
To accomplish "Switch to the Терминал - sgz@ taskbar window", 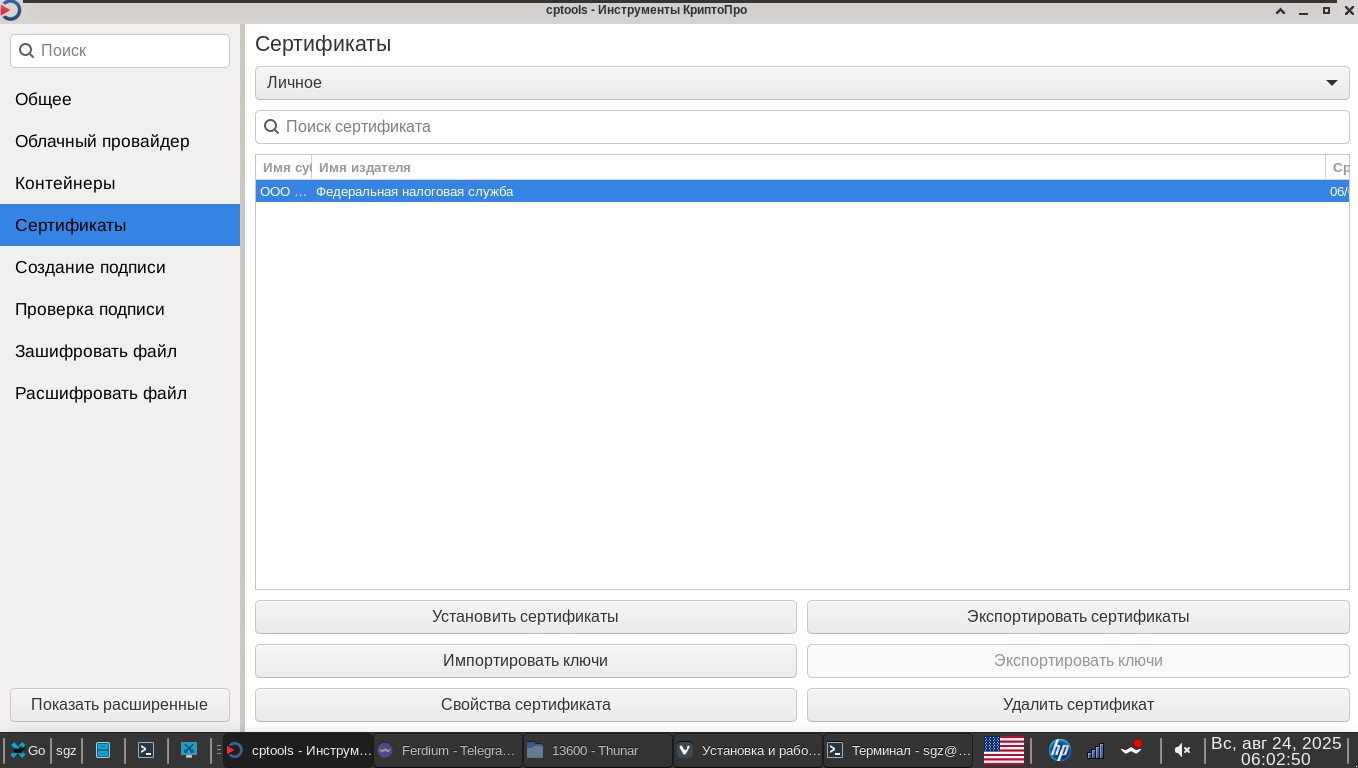I will (898, 750).
